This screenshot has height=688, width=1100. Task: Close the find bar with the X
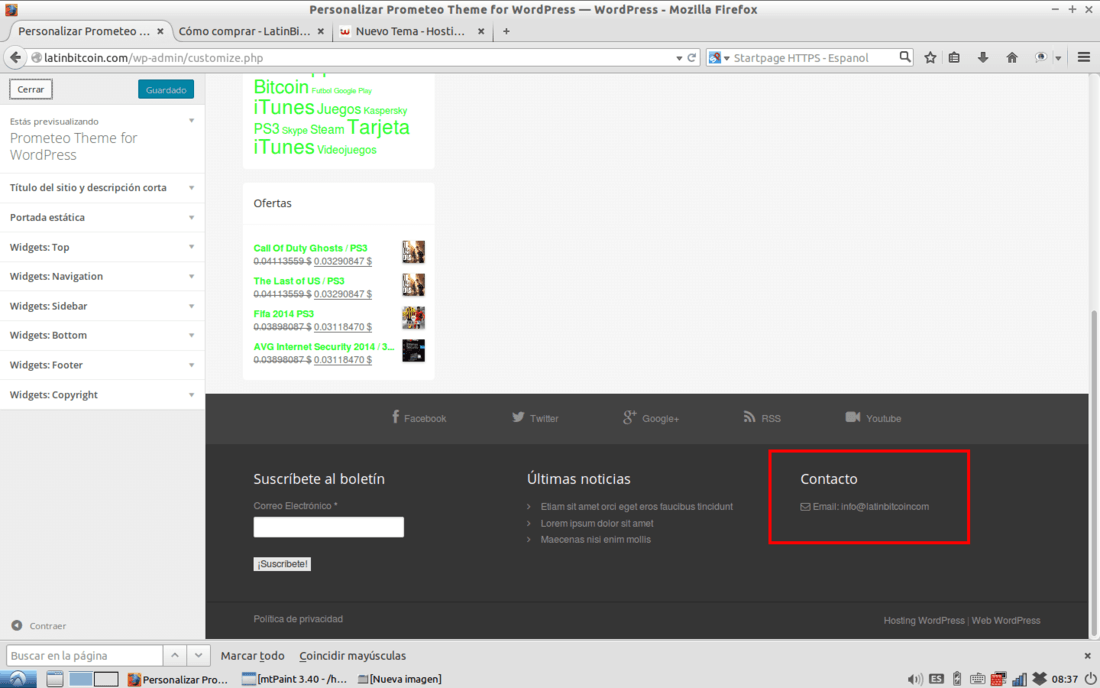click(1087, 656)
